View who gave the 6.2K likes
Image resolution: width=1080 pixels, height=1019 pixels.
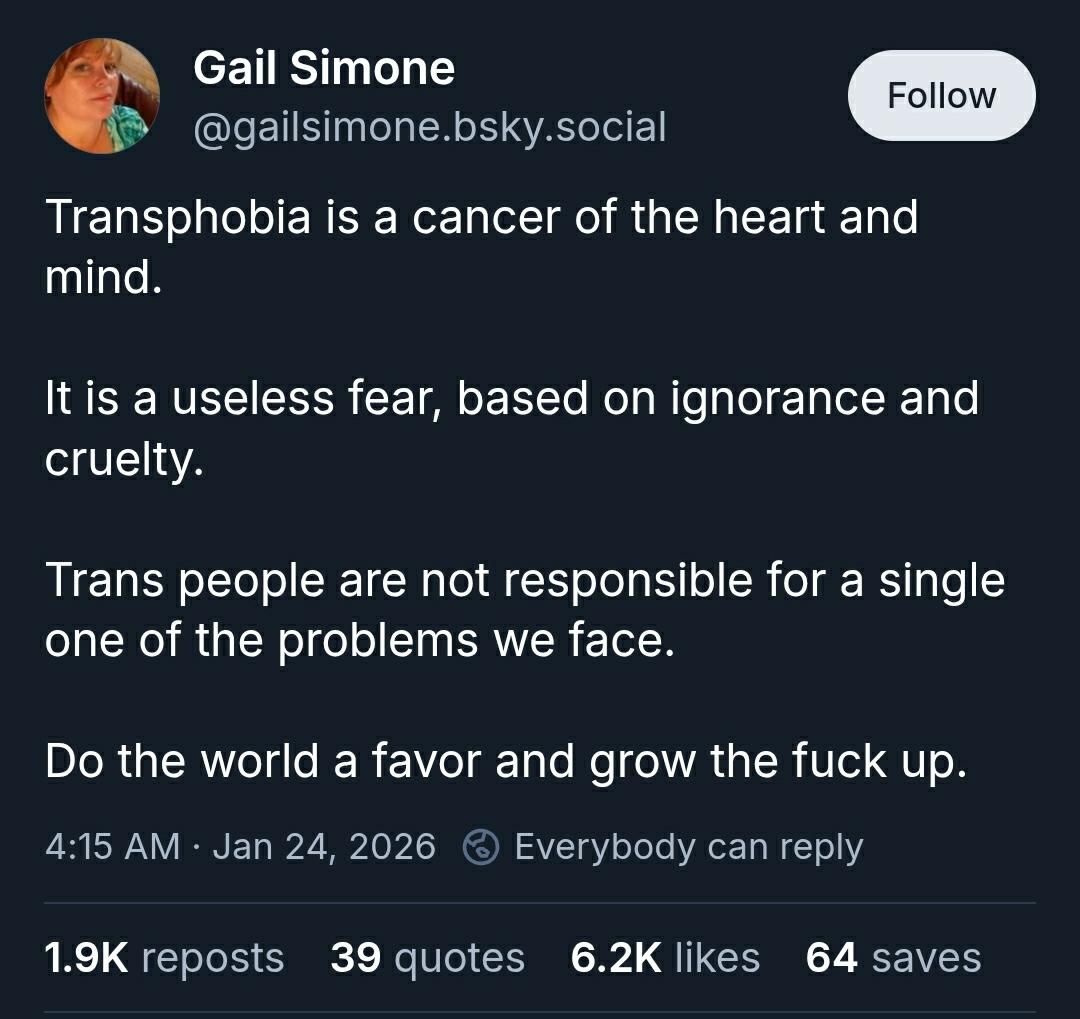(665, 957)
